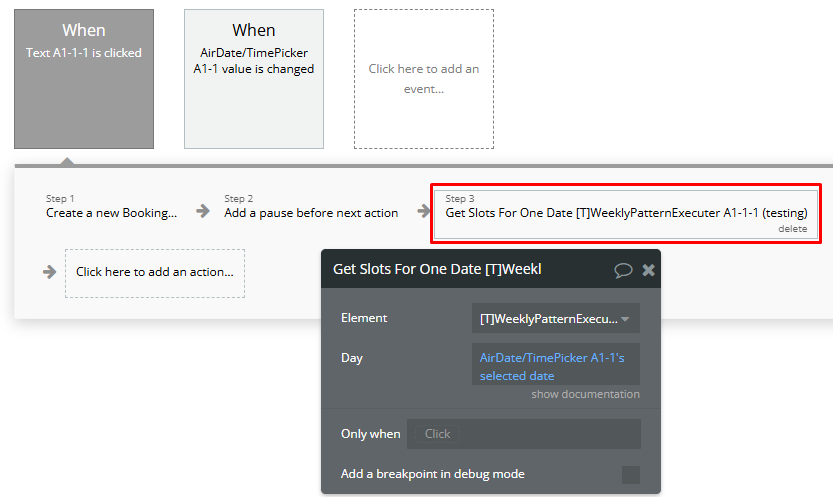Delete Step 3 using the delete link

click(x=792, y=229)
